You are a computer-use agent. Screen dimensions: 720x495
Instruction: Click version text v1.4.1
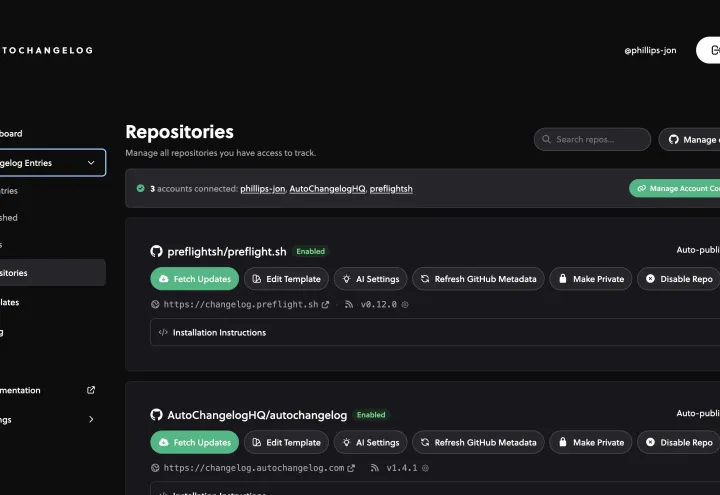(402, 468)
